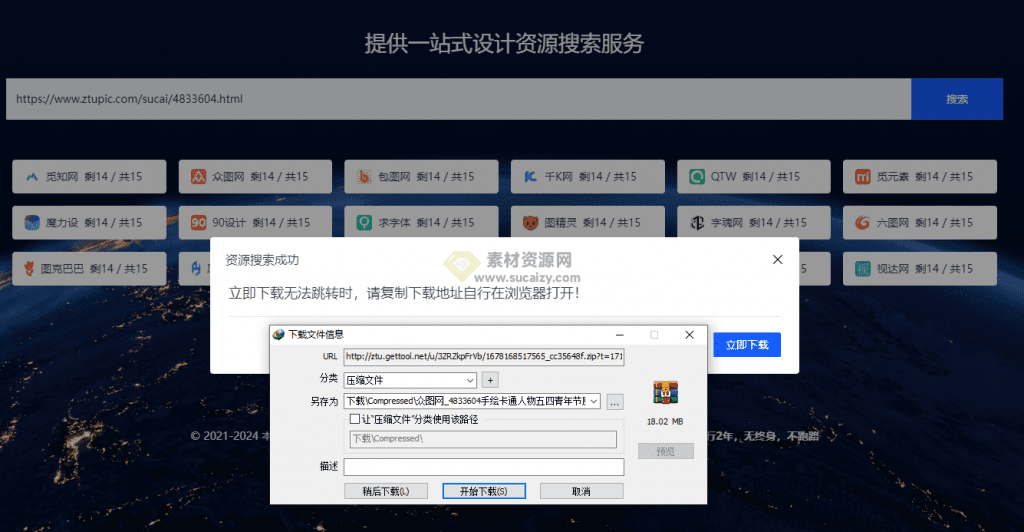This screenshot has width=1024, height=532.
Task: Open the 分类 category dropdown
Action: [470, 380]
